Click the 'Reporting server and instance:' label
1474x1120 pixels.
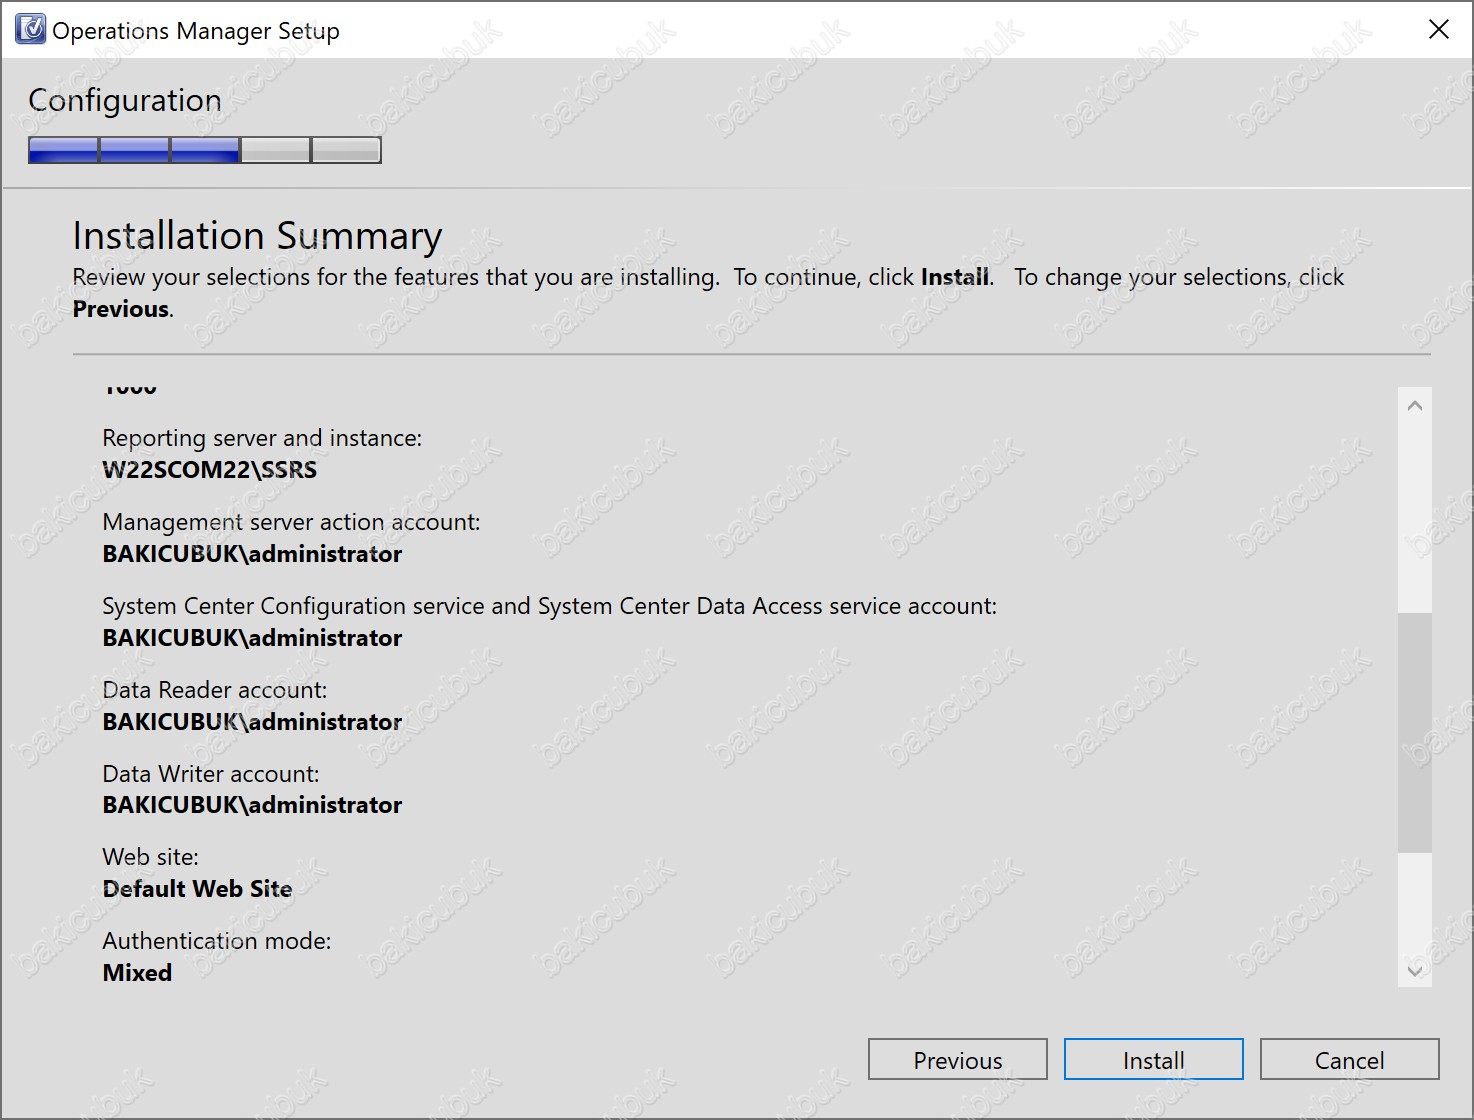point(262,438)
